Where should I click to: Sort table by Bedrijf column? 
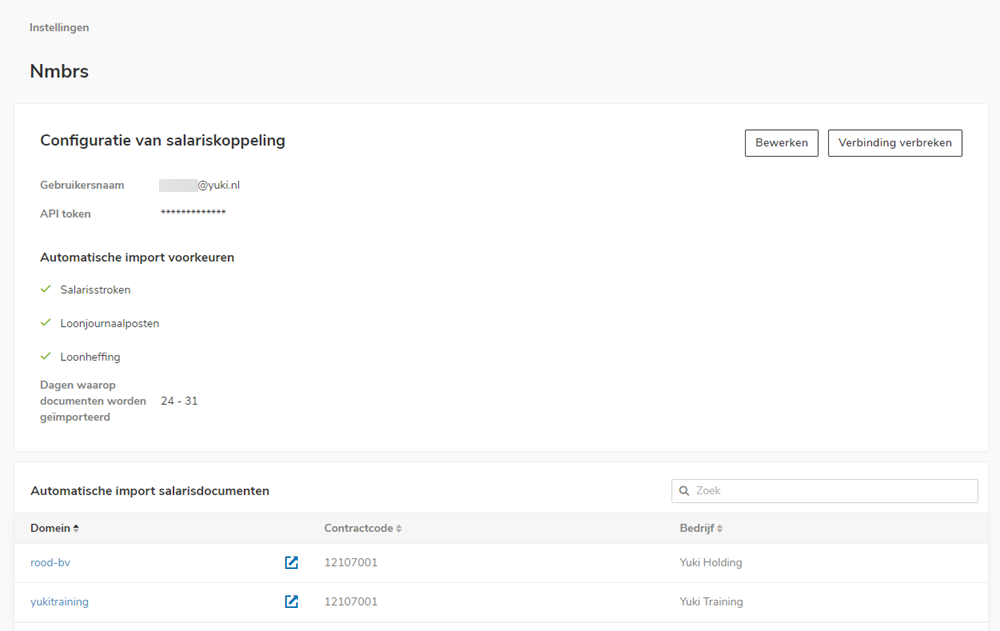pyautogui.click(x=700, y=528)
